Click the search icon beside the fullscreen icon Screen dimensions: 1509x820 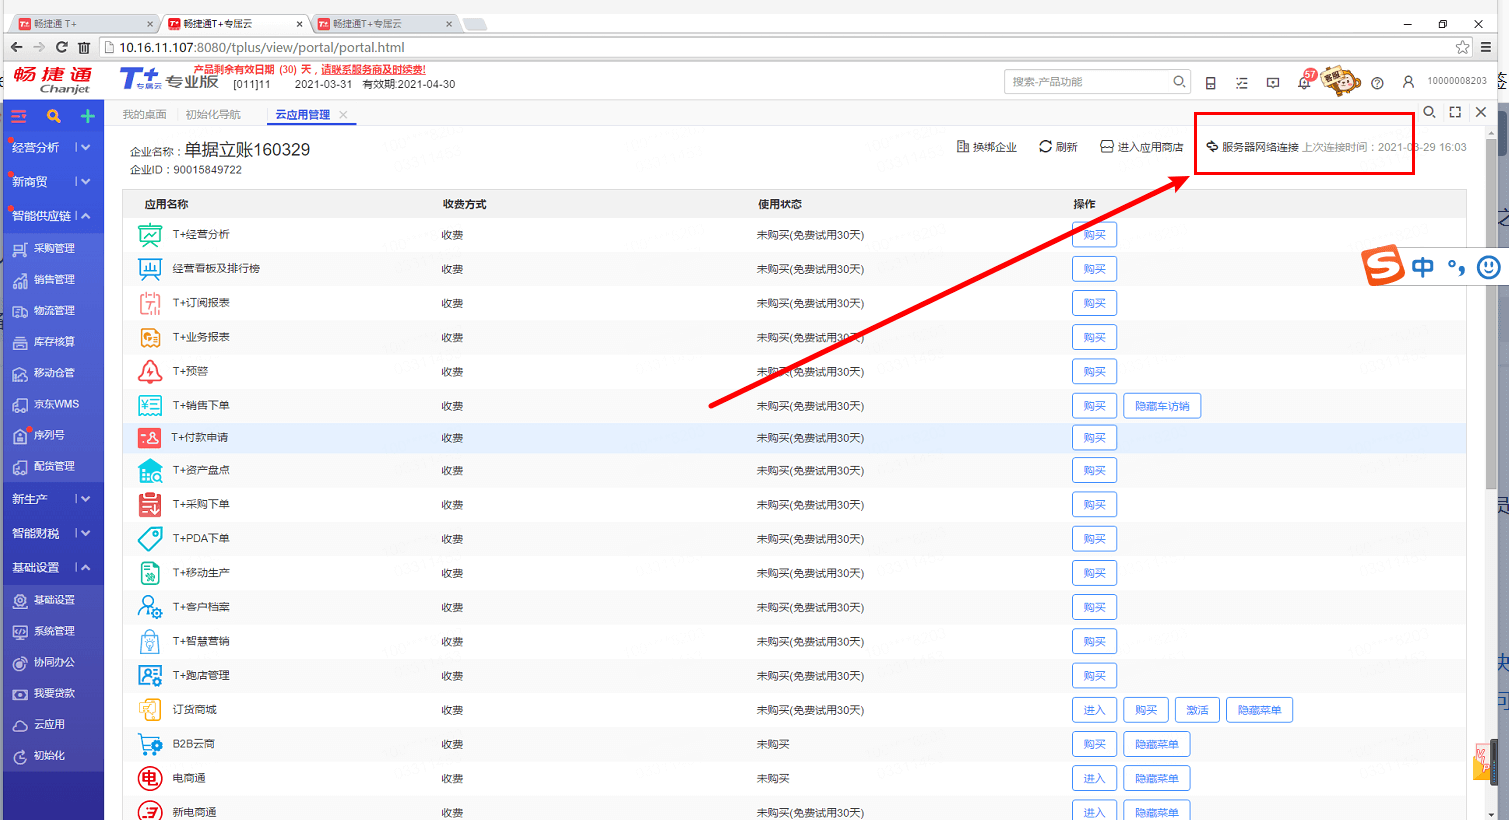1430,112
